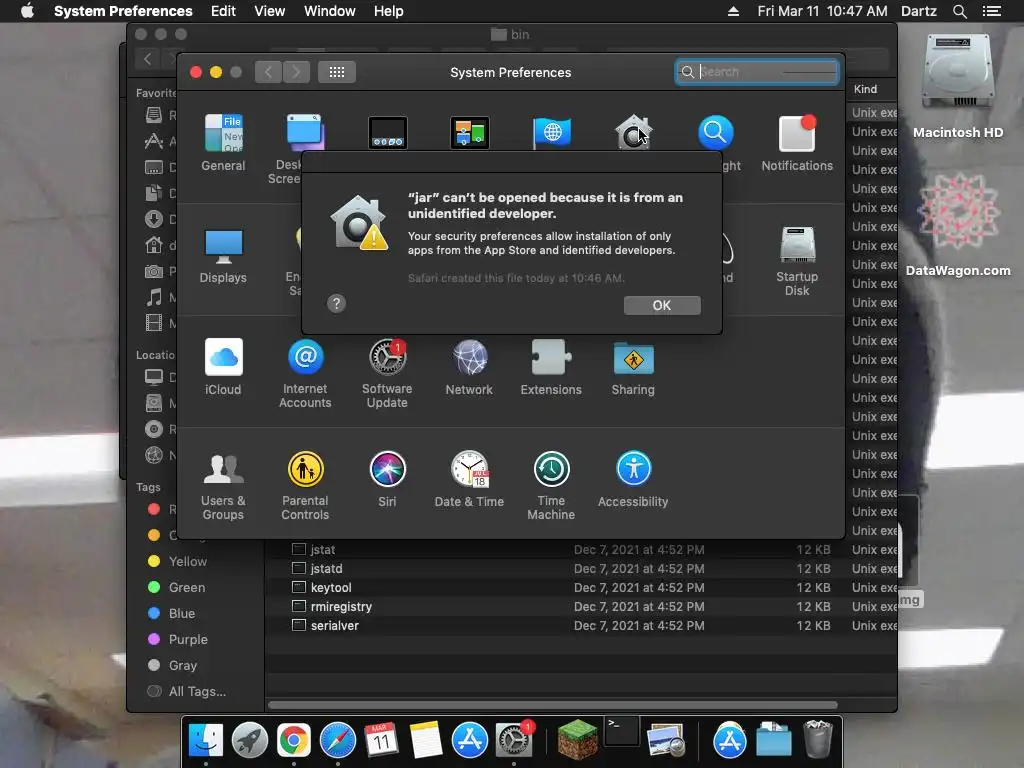Click the eject icon in menu bar
The image size is (1024, 768).
pyautogui.click(x=733, y=11)
